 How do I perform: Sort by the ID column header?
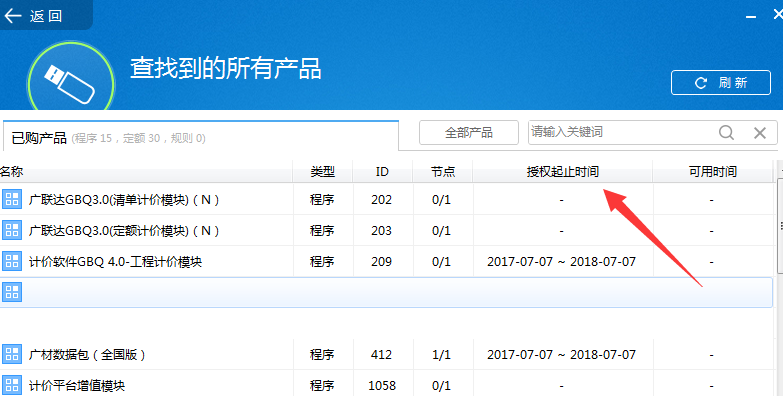click(383, 171)
